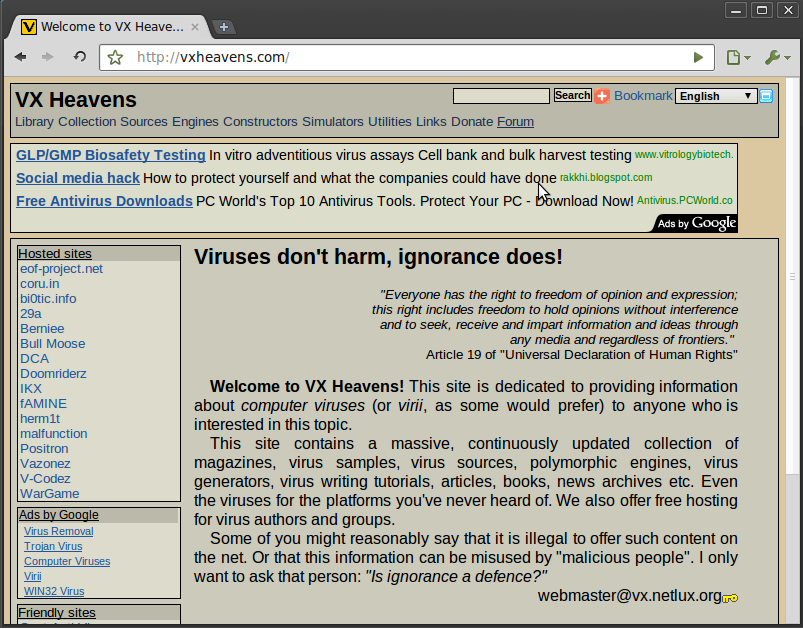Screen dimensions: 803x629
Task: Open Free Antivirus Downloads ad link
Action: [x=104, y=201]
